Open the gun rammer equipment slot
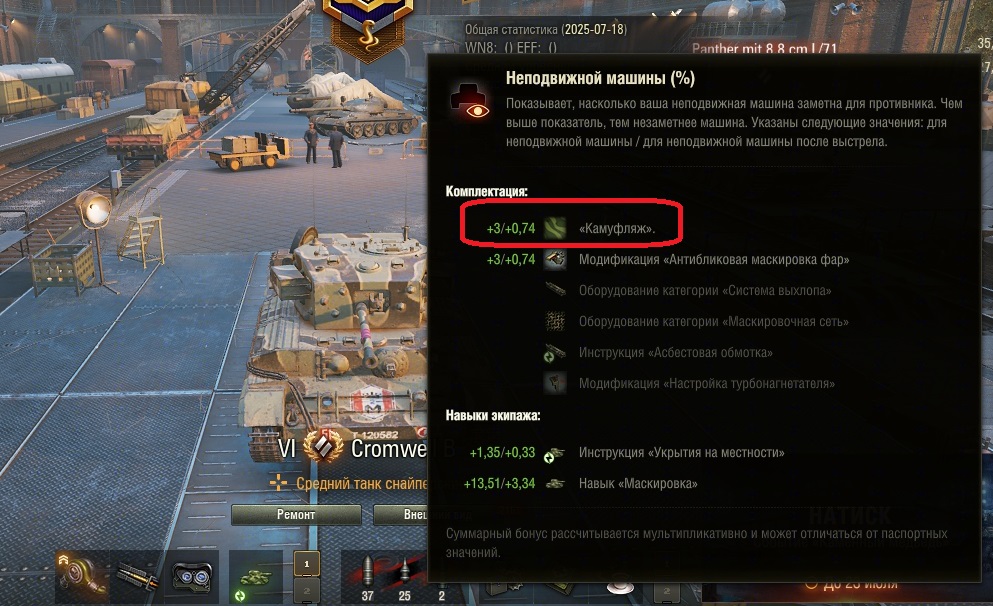993x606 pixels. pyautogui.click(x=137, y=576)
